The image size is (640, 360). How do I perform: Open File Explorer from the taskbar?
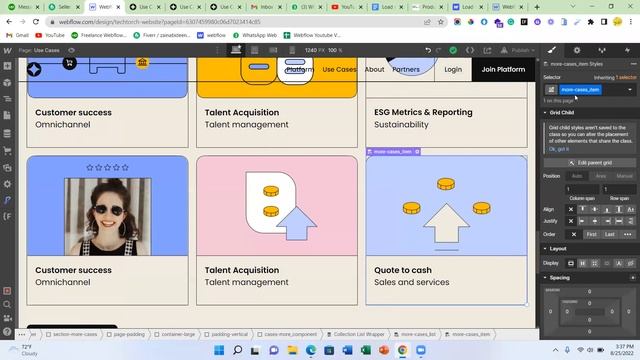[292, 350]
